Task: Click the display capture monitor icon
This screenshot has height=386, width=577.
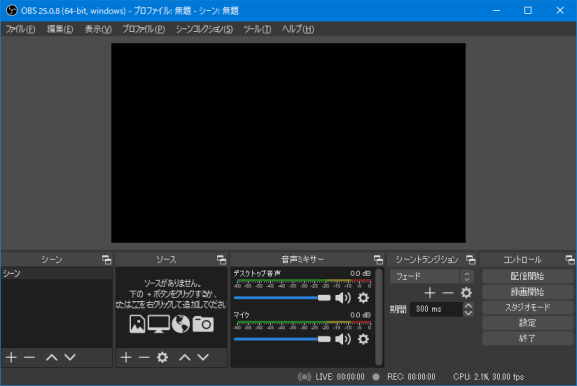Action: tap(159, 324)
